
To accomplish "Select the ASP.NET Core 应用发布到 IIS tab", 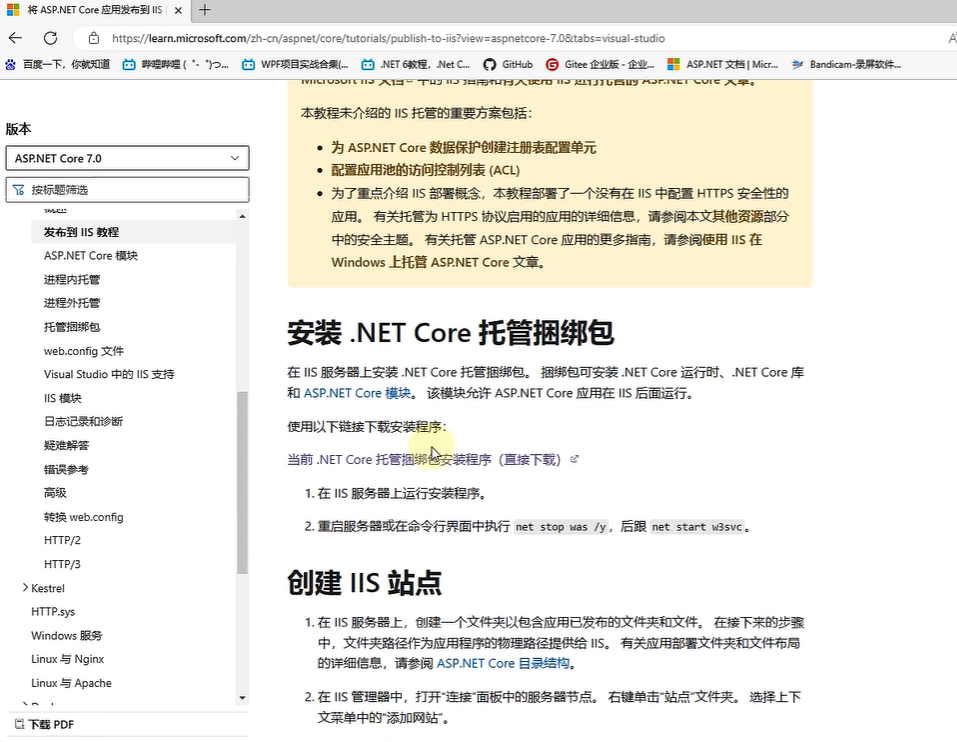I will (94, 10).
